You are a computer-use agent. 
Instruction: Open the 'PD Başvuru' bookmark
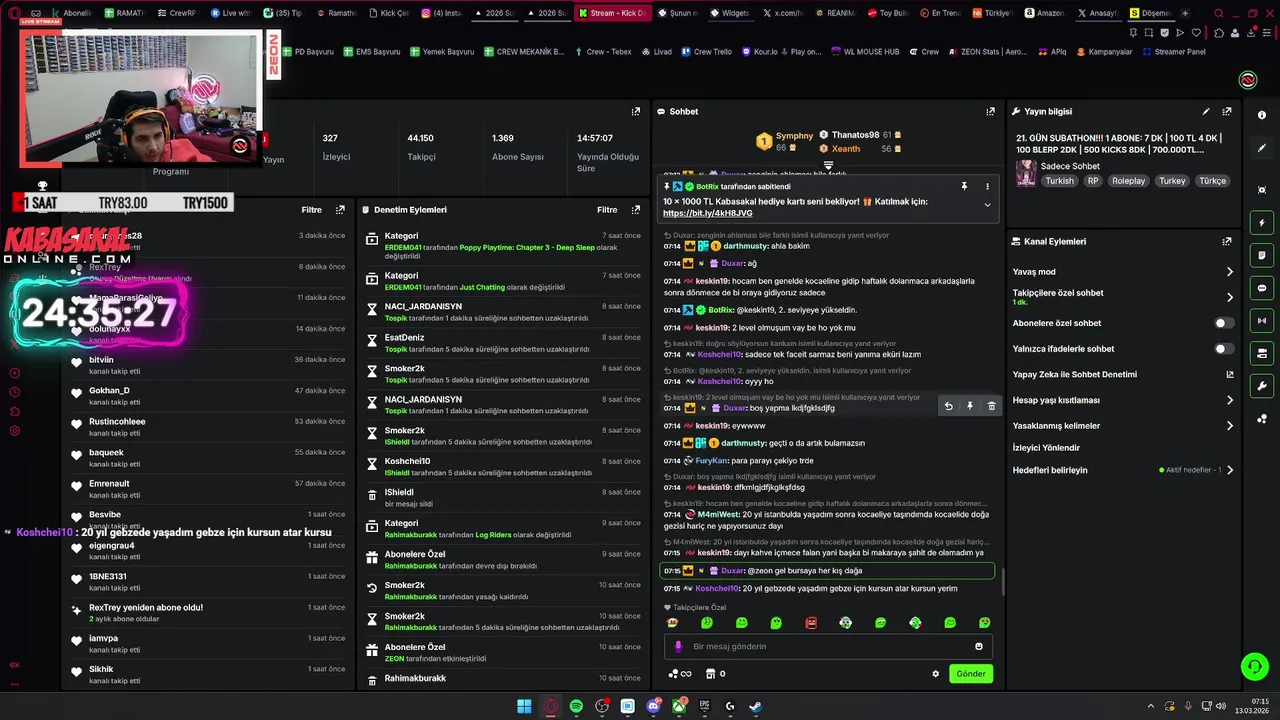308,52
